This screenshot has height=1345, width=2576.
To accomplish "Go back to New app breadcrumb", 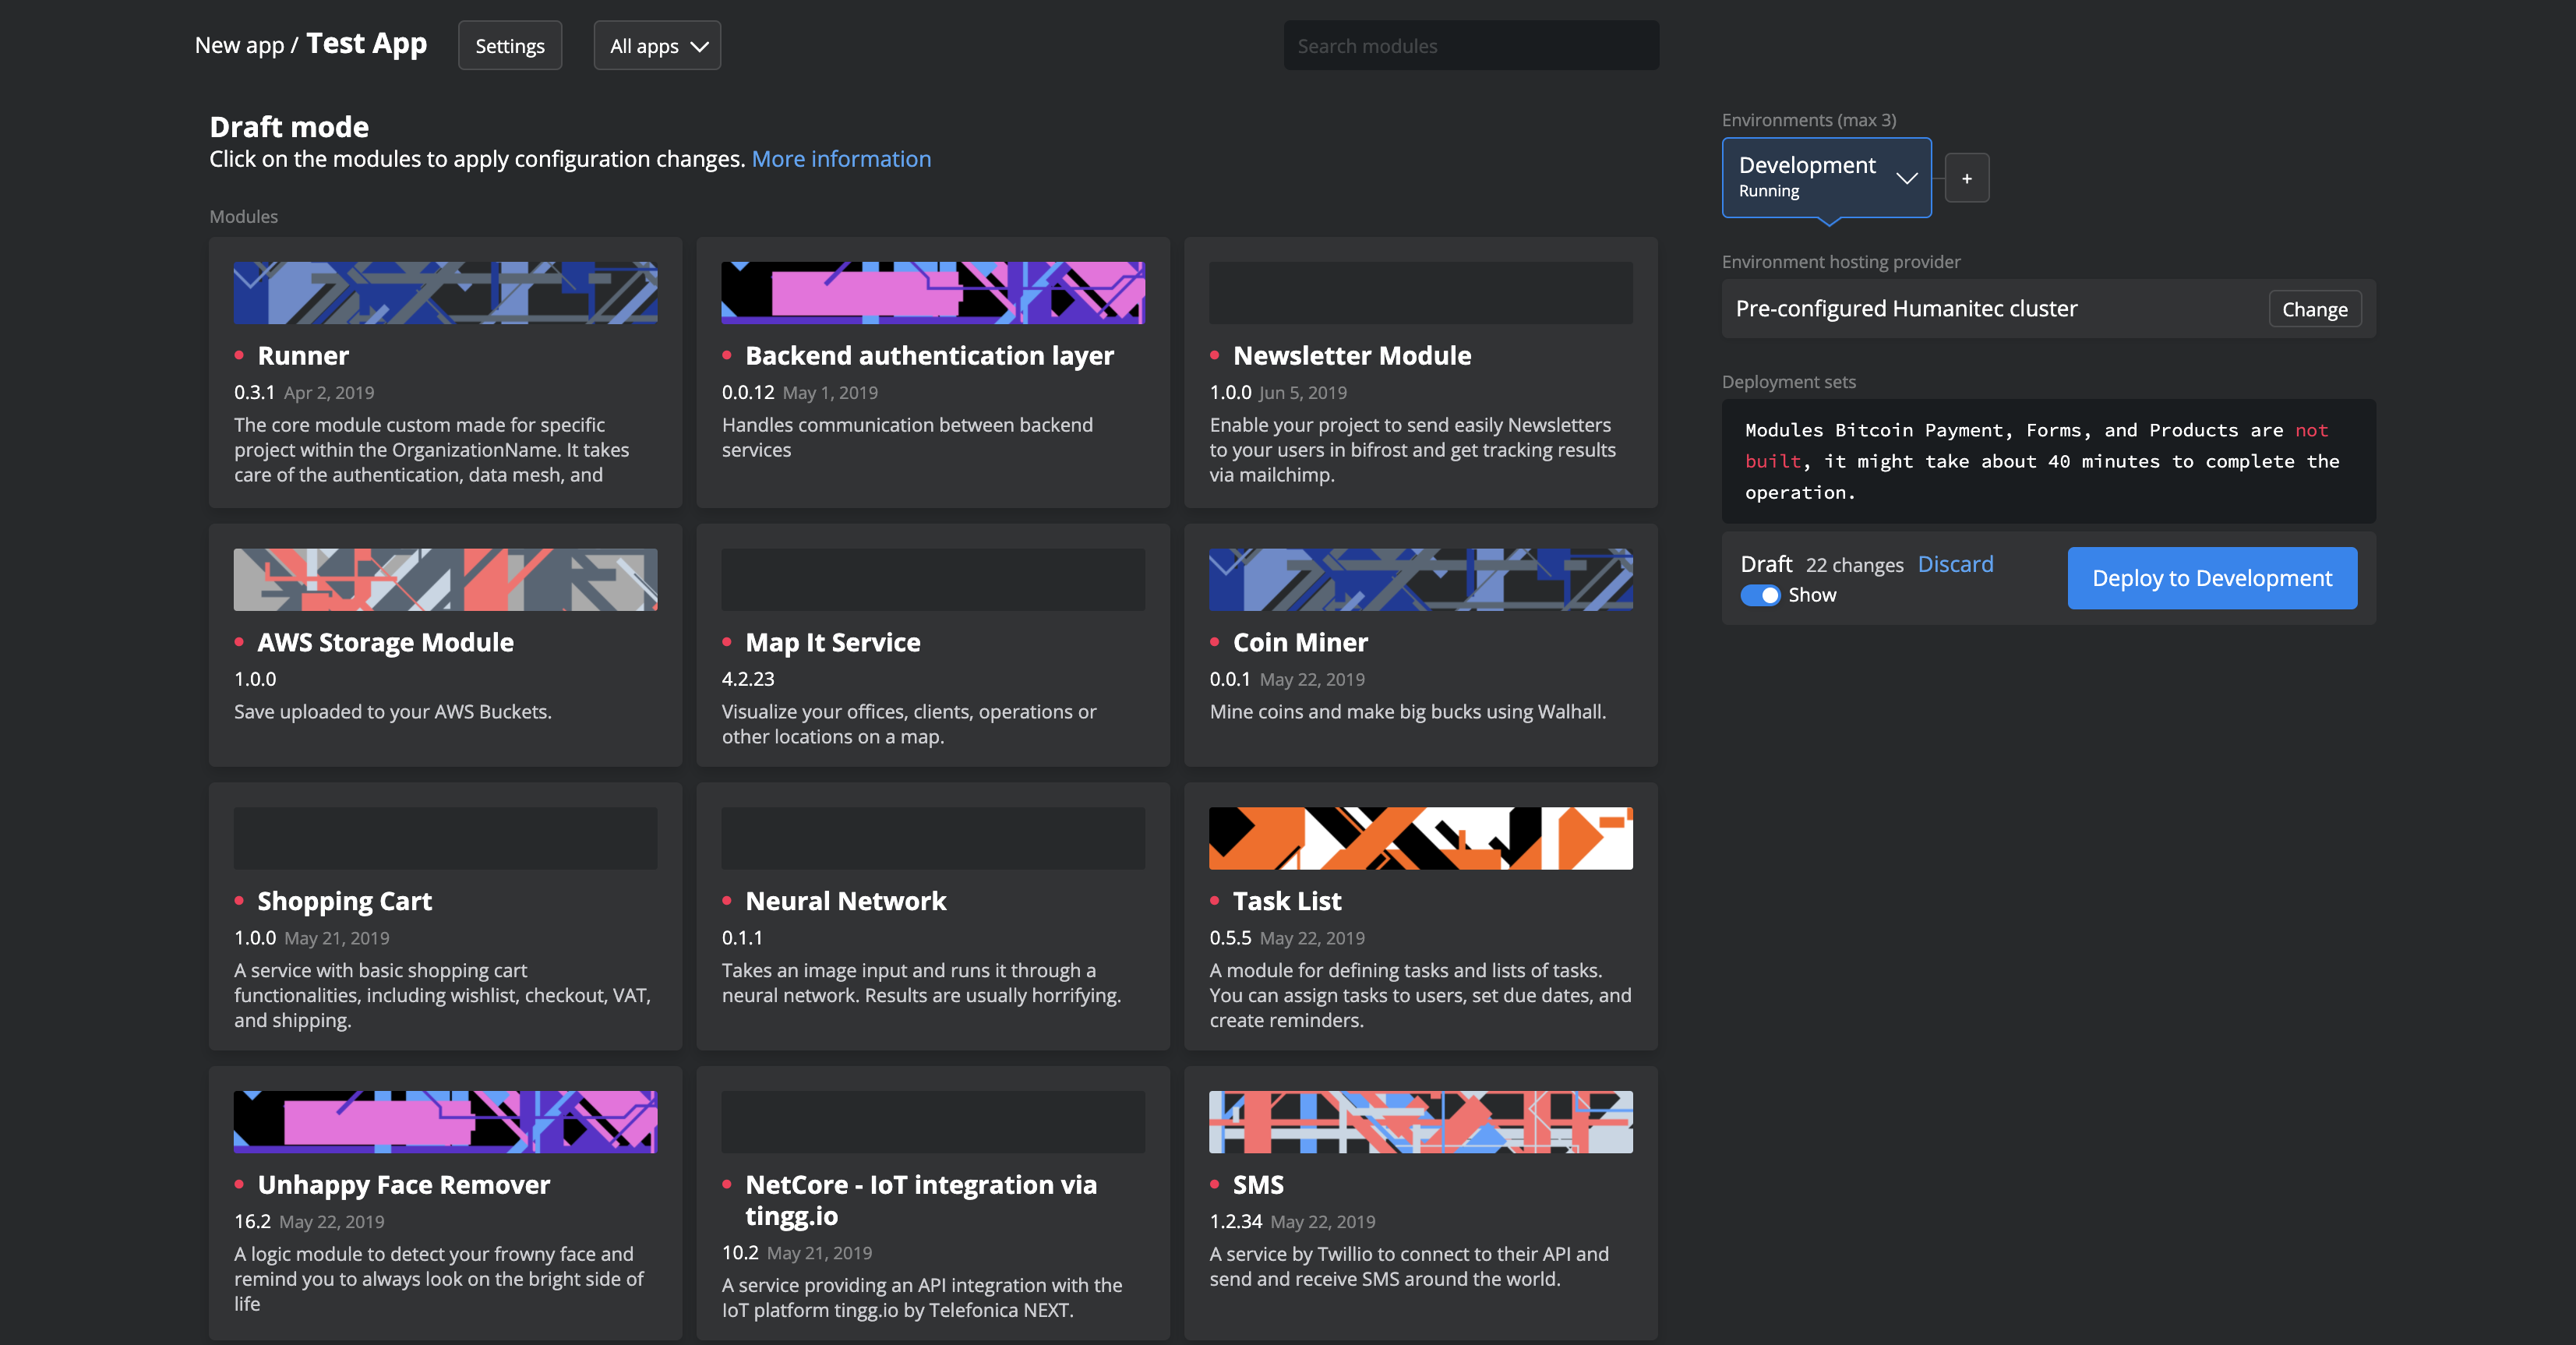I will [x=239, y=45].
